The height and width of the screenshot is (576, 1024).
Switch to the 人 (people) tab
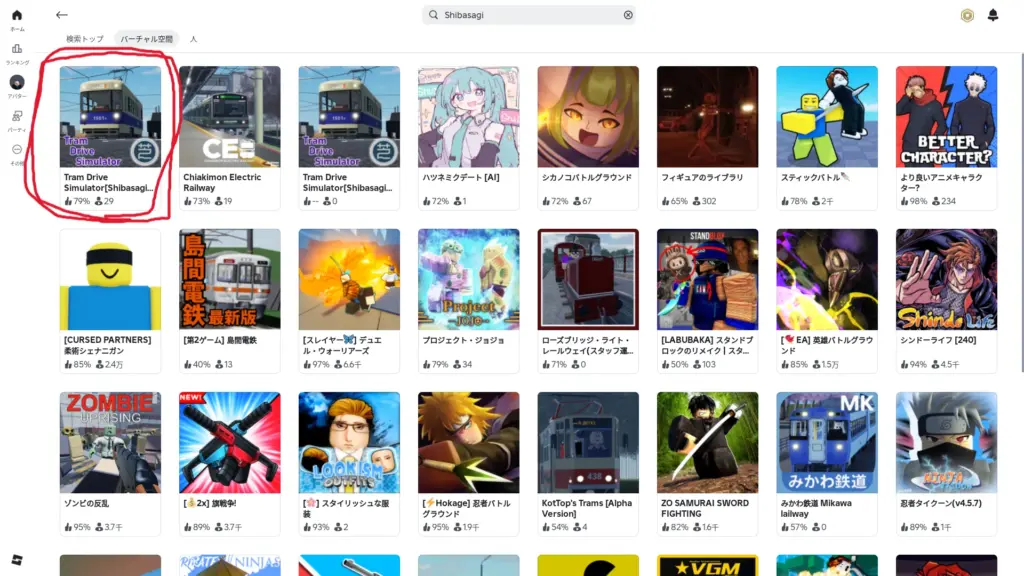pyautogui.click(x=193, y=39)
